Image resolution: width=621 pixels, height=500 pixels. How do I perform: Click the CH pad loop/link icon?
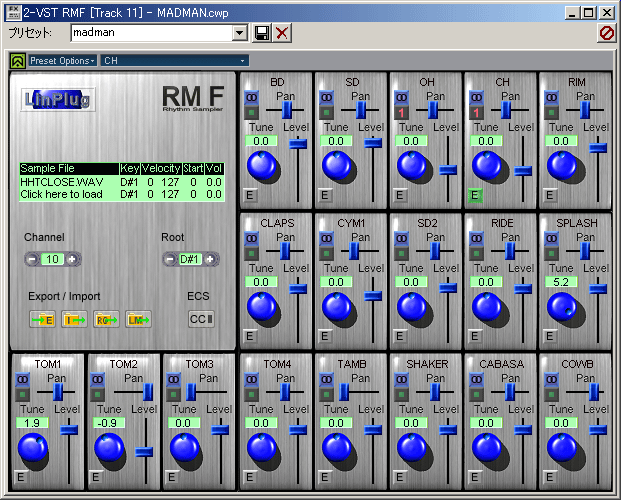476,97
